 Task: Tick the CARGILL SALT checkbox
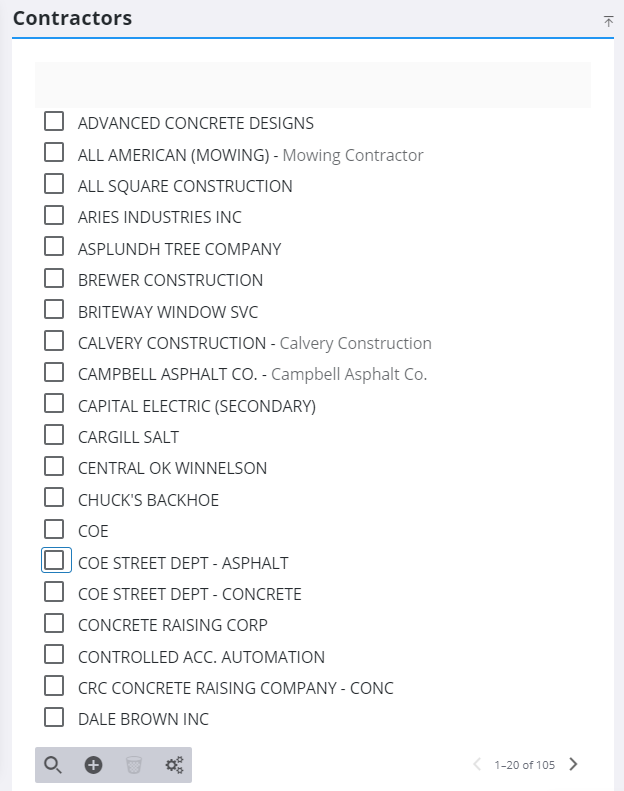coord(54,436)
